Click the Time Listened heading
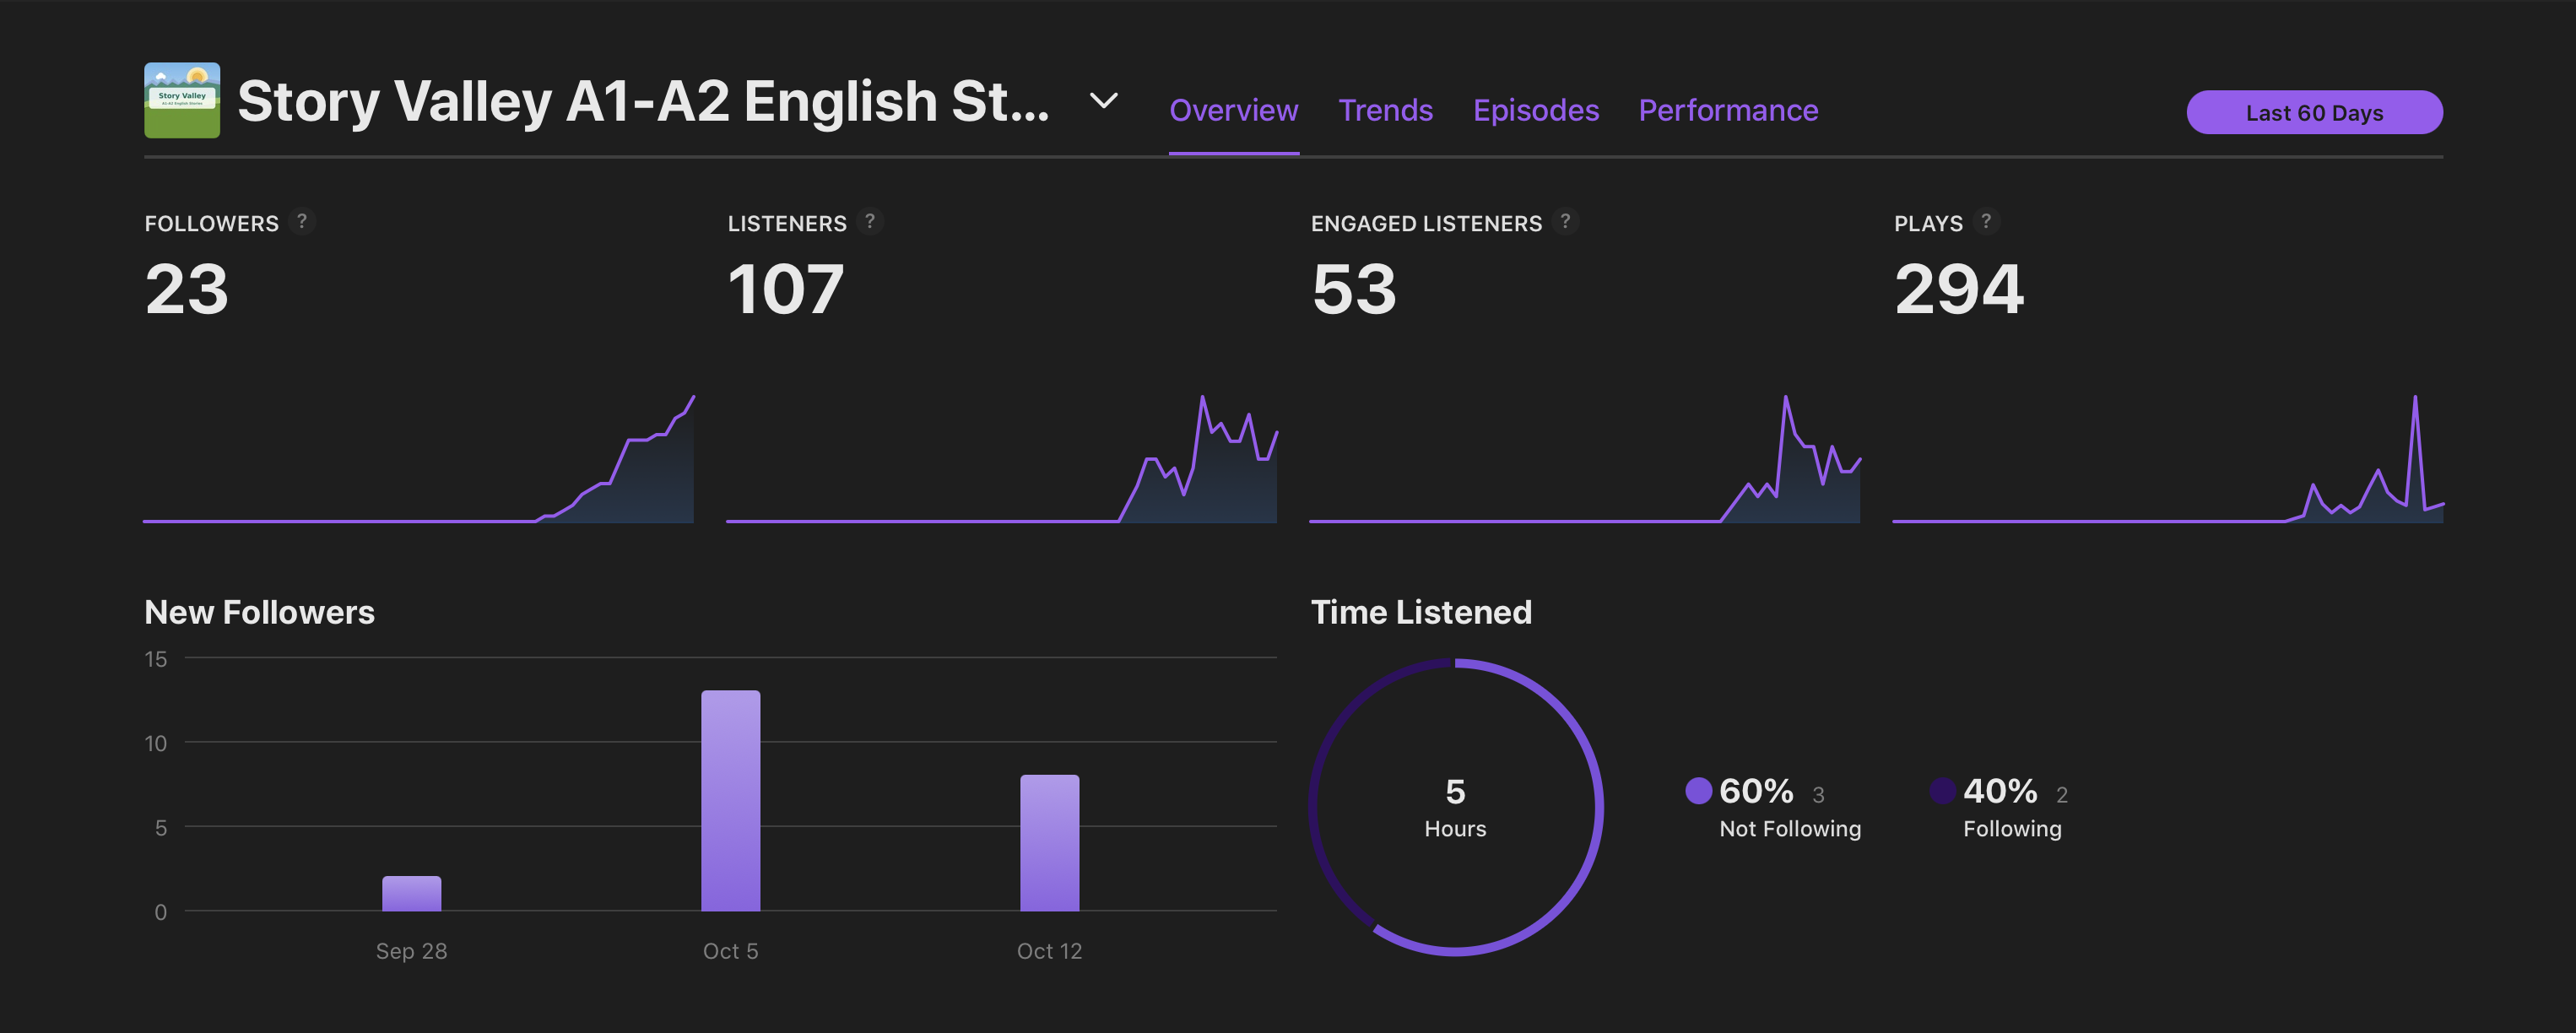 pos(1421,612)
